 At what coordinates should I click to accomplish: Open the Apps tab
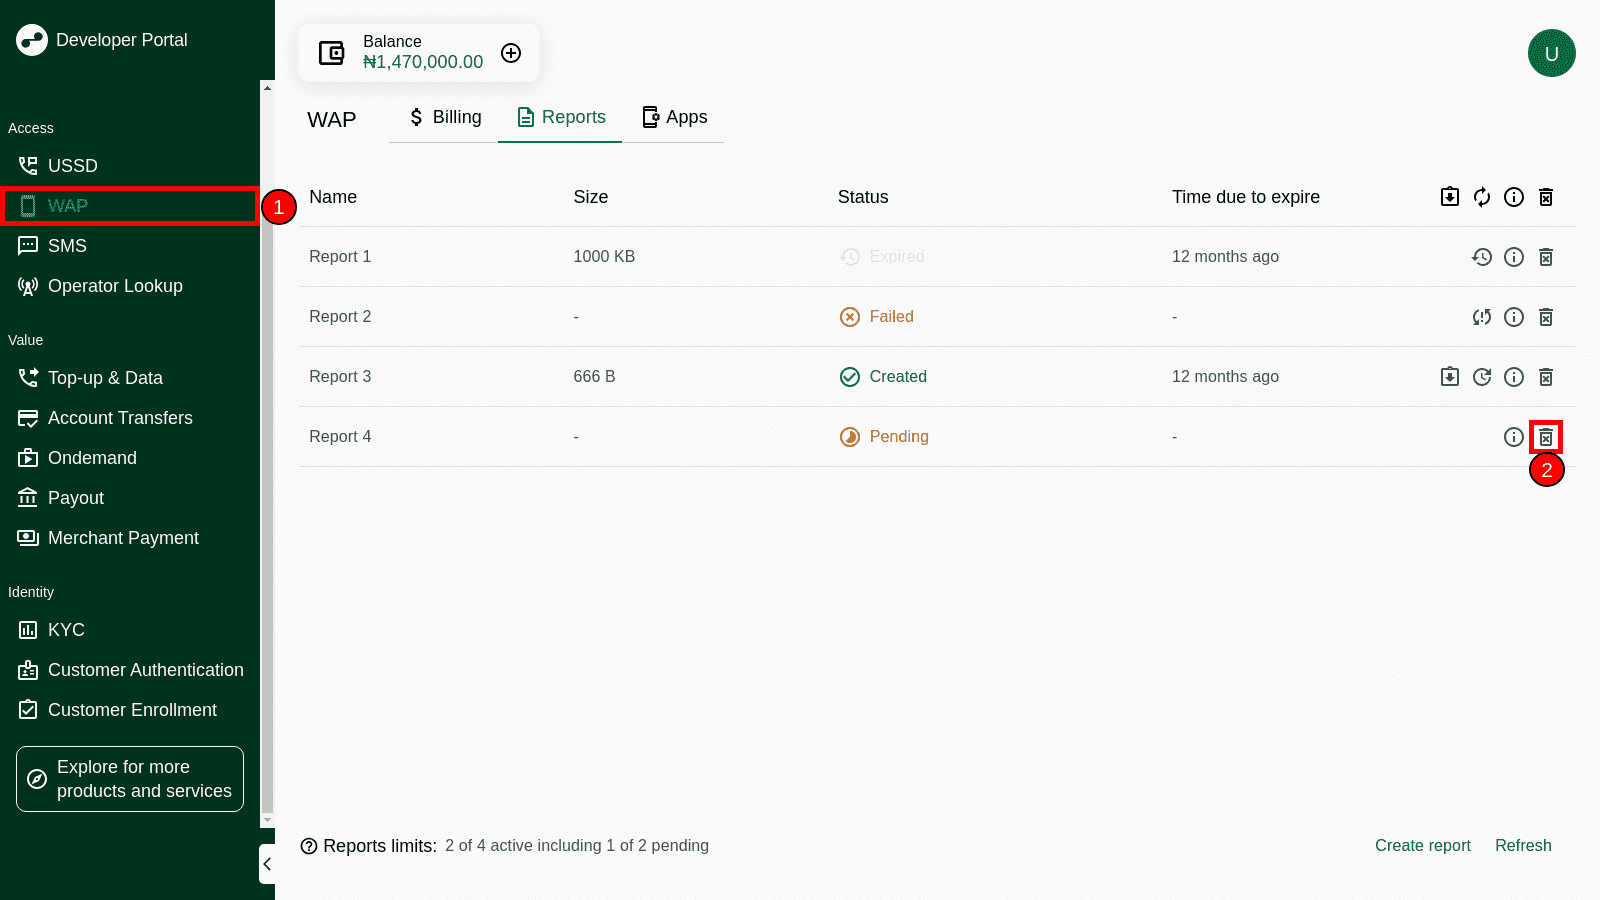click(x=674, y=117)
